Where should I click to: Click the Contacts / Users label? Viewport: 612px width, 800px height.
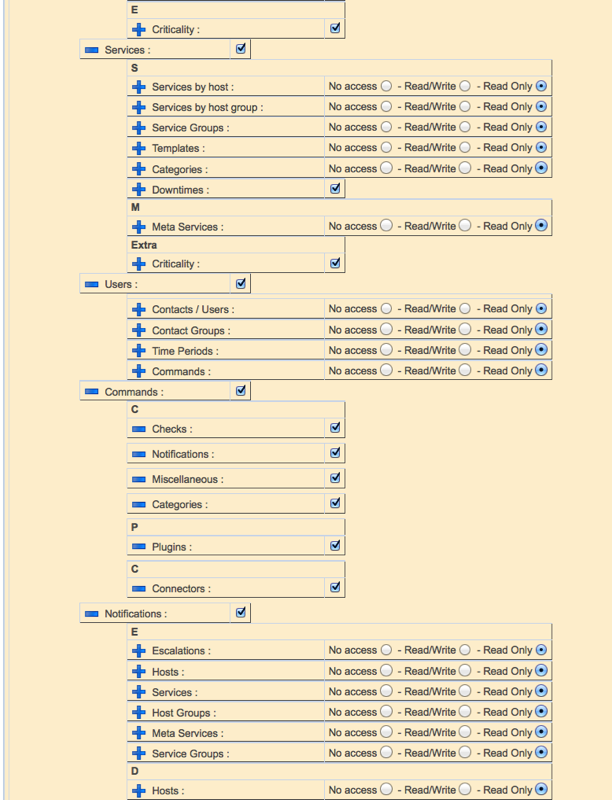[192, 310]
